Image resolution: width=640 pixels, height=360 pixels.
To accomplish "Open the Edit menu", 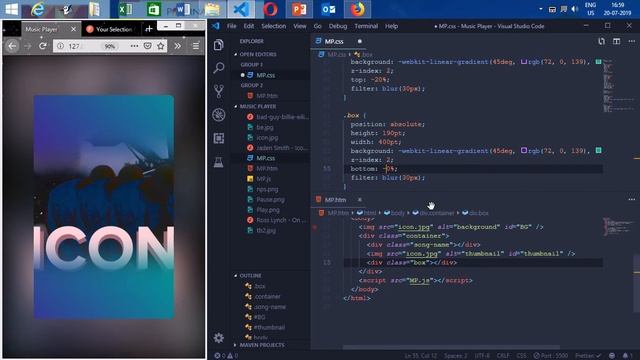I will point(249,26).
